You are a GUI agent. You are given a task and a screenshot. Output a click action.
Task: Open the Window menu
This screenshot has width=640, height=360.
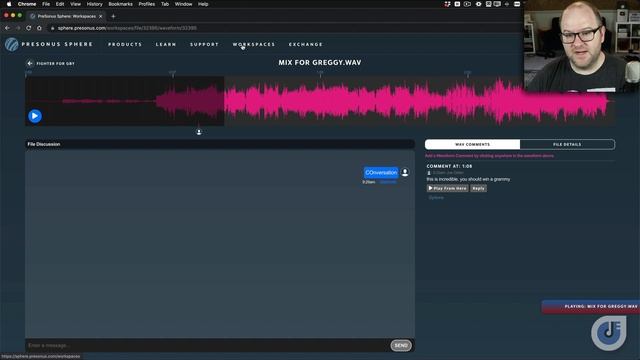(x=183, y=4)
